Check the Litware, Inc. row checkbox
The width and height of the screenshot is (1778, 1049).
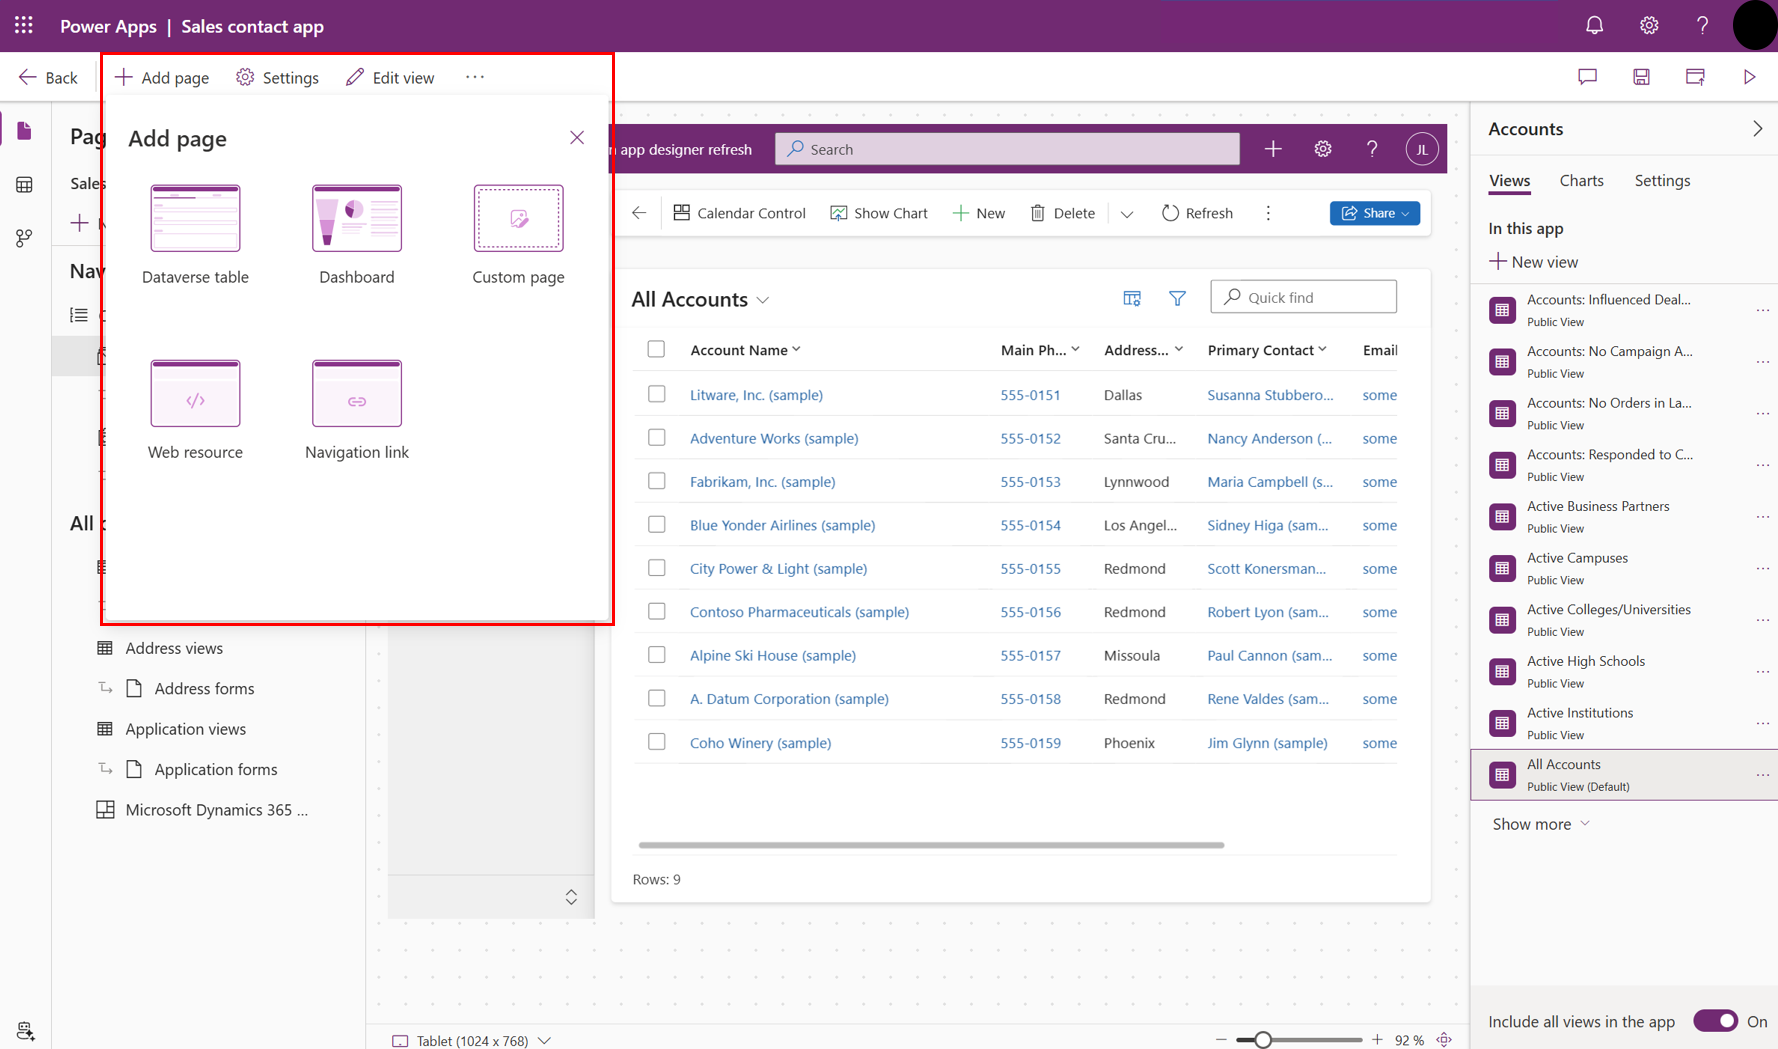(656, 394)
